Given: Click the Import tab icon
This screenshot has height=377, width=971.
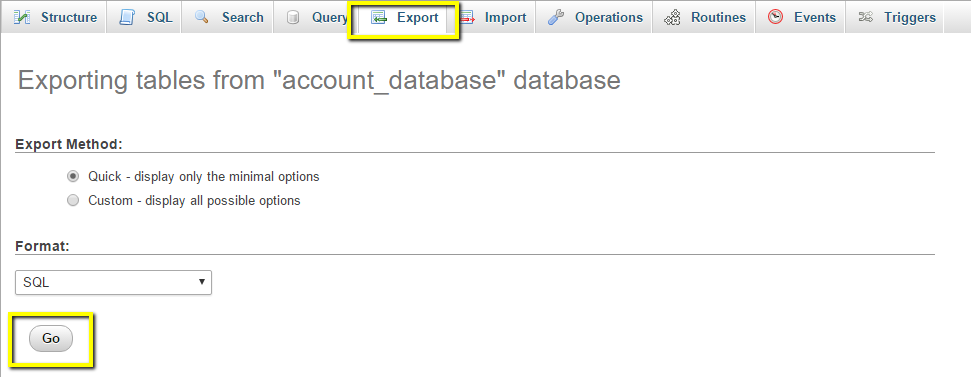Looking at the screenshot, I should click(468, 18).
